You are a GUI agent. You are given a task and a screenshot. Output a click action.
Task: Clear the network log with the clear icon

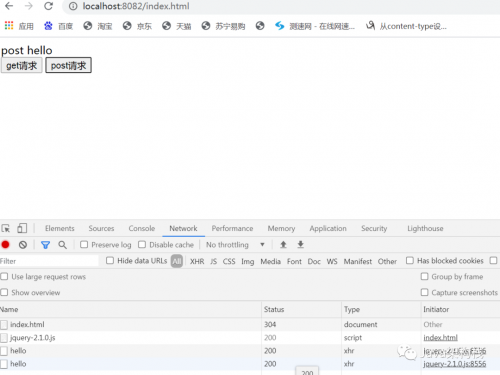coord(23,245)
